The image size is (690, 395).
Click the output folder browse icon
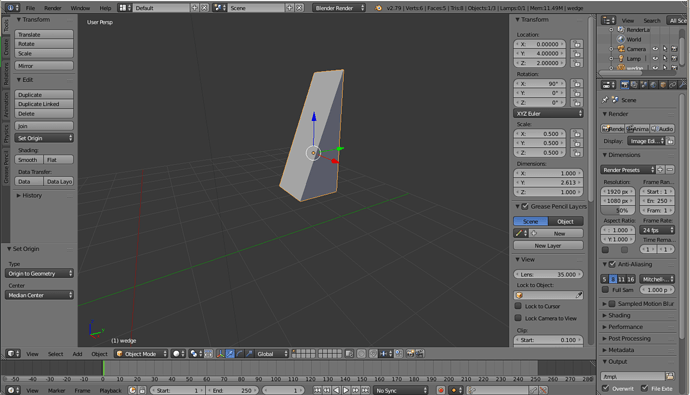tap(670, 376)
